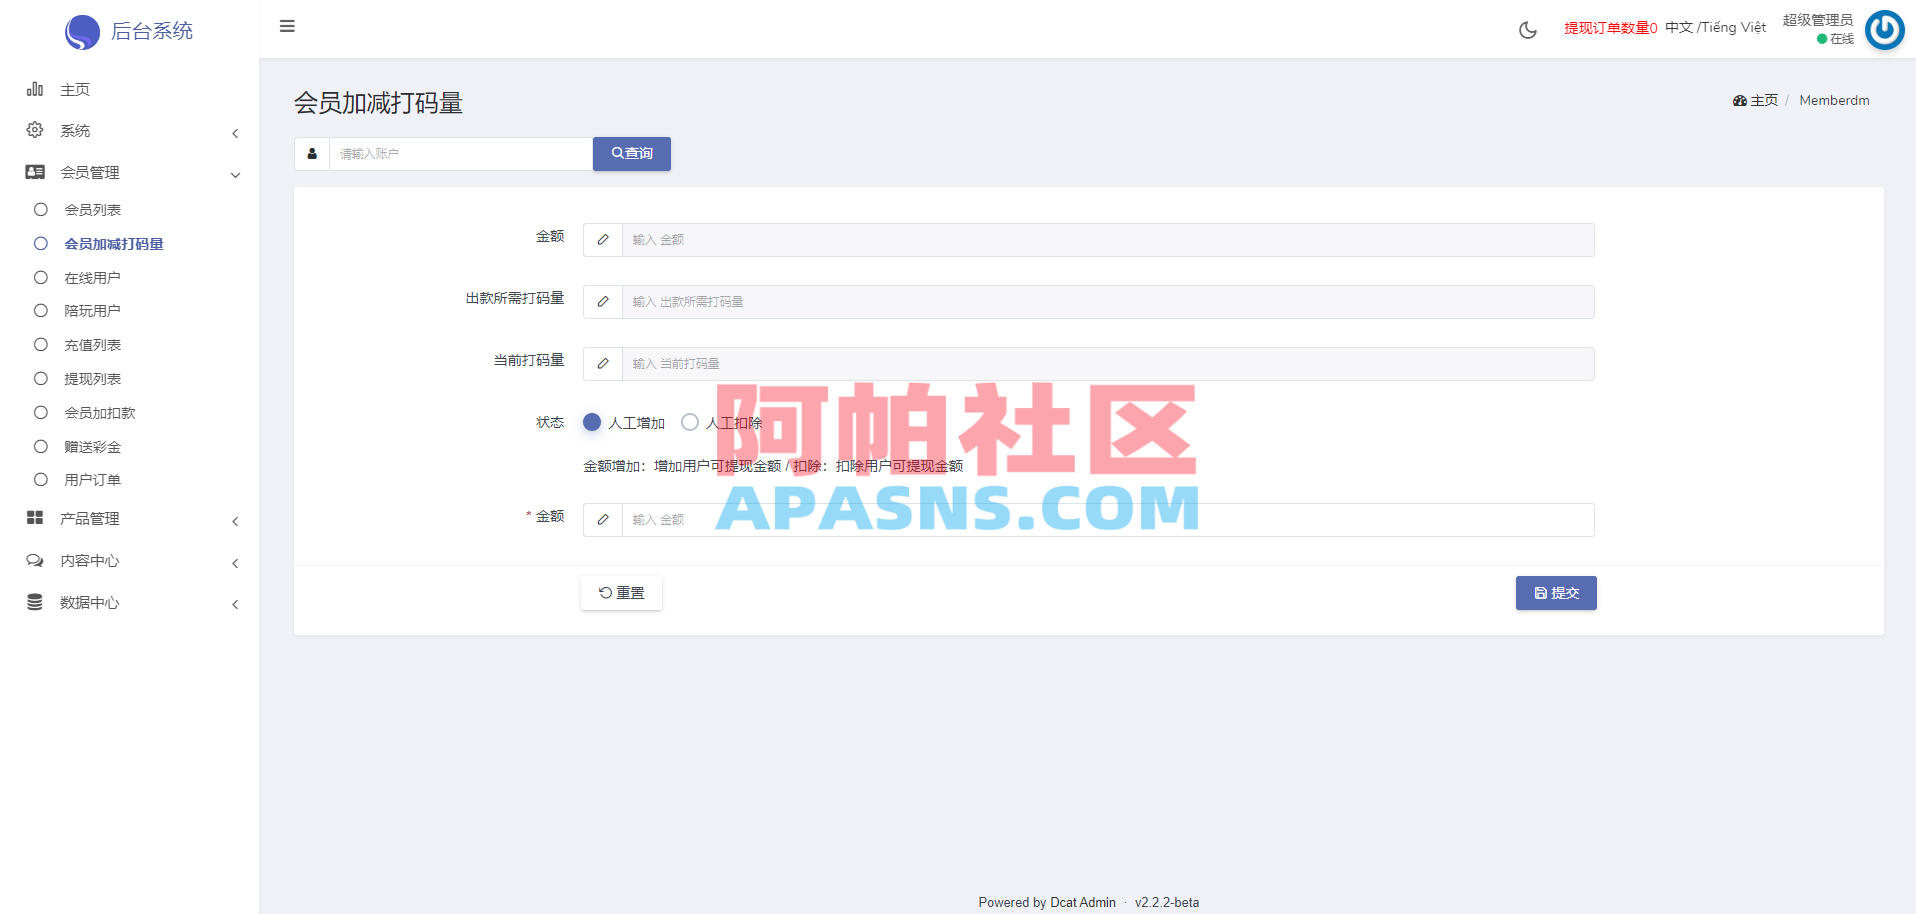Select the 人工扣除 radio option
Viewport: 1916px width, 914px height.
(689, 422)
